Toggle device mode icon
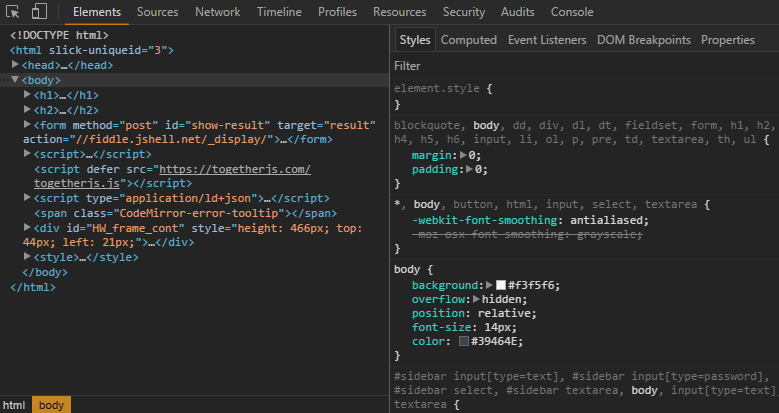Image resolution: width=779 pixels, height=413 pixels. 40,12
